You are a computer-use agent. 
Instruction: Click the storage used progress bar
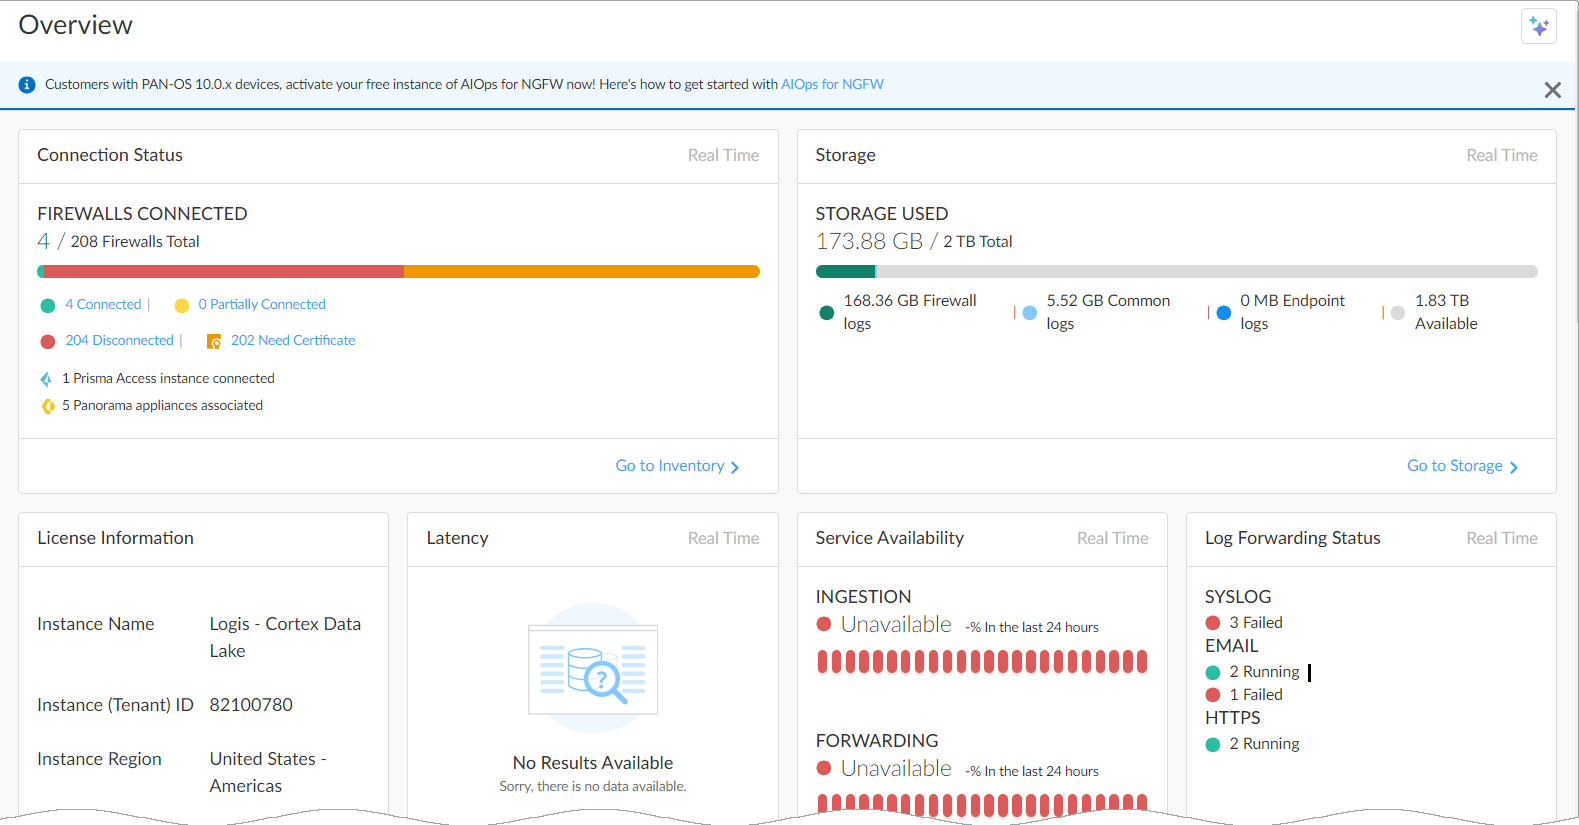pyautogui.click(x=1176, y=272)
